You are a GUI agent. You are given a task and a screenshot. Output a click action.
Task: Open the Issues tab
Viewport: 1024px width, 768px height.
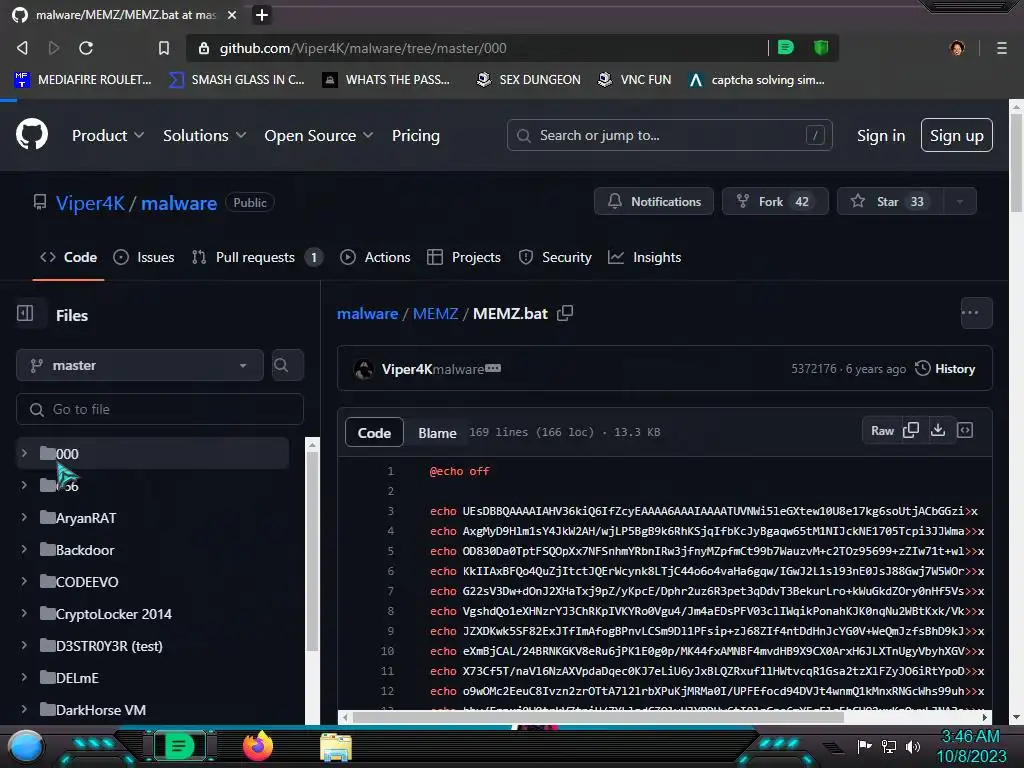[x=144, y=257]
